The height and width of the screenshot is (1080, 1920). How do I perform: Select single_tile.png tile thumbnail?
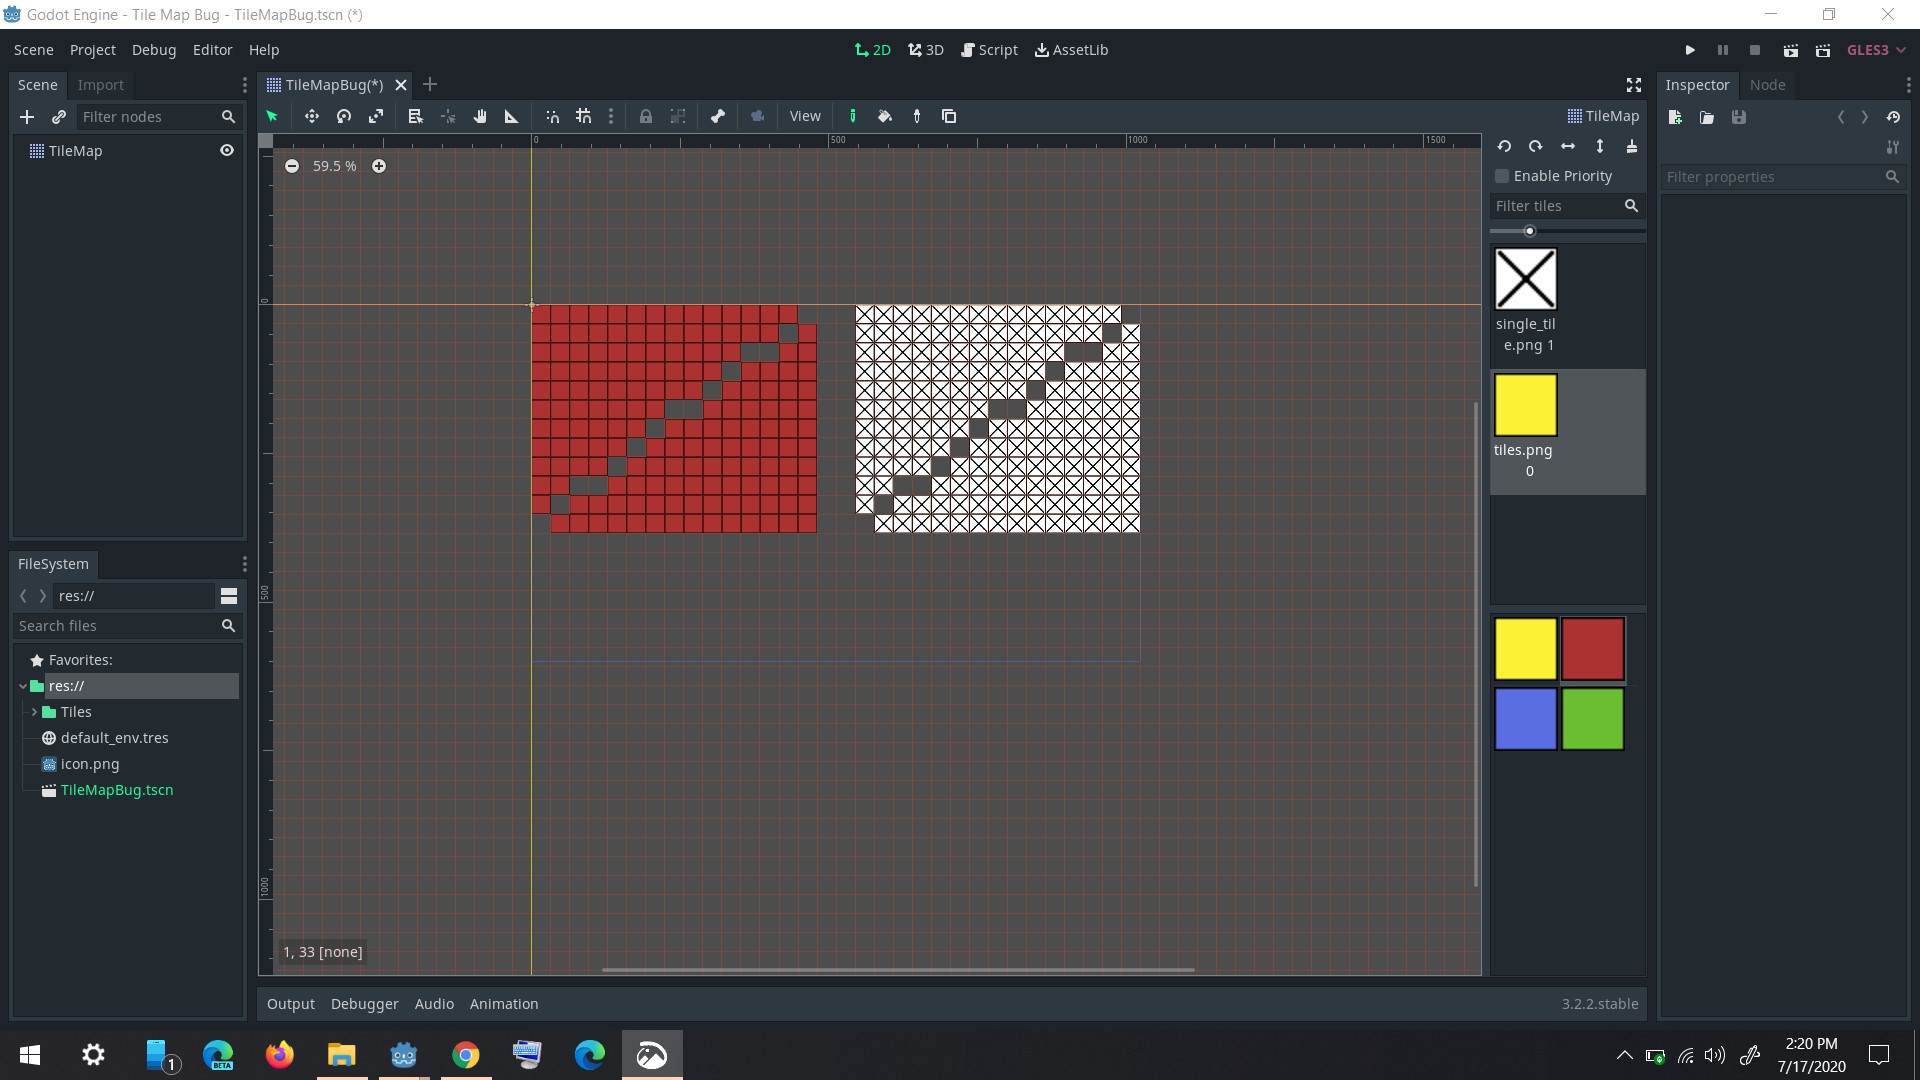pyautogui.click(x=1526, y=279)
